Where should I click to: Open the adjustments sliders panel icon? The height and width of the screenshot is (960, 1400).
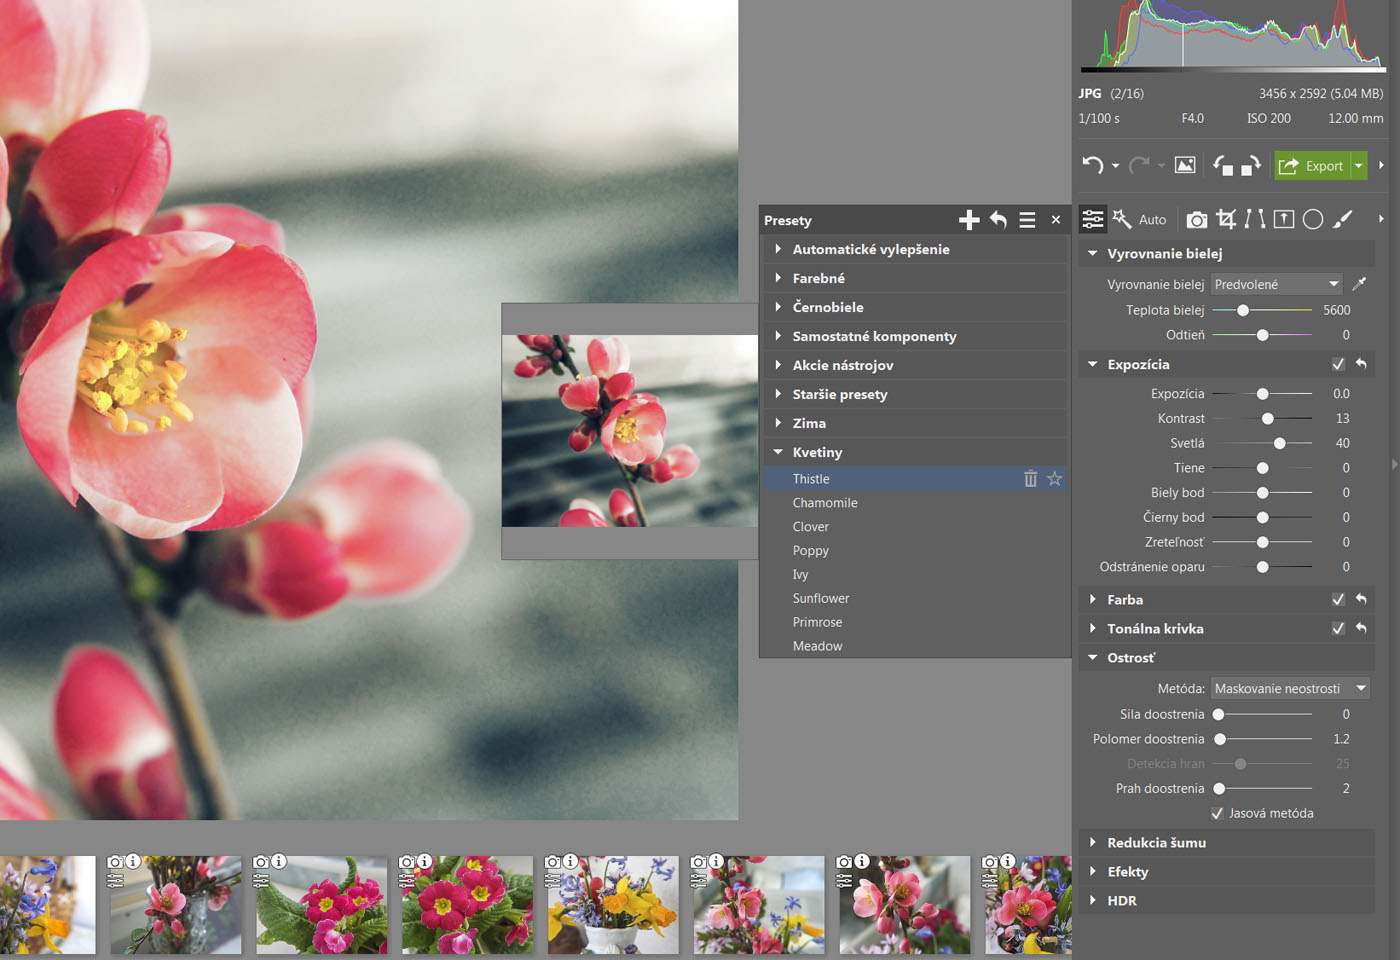click(1093, 219)
